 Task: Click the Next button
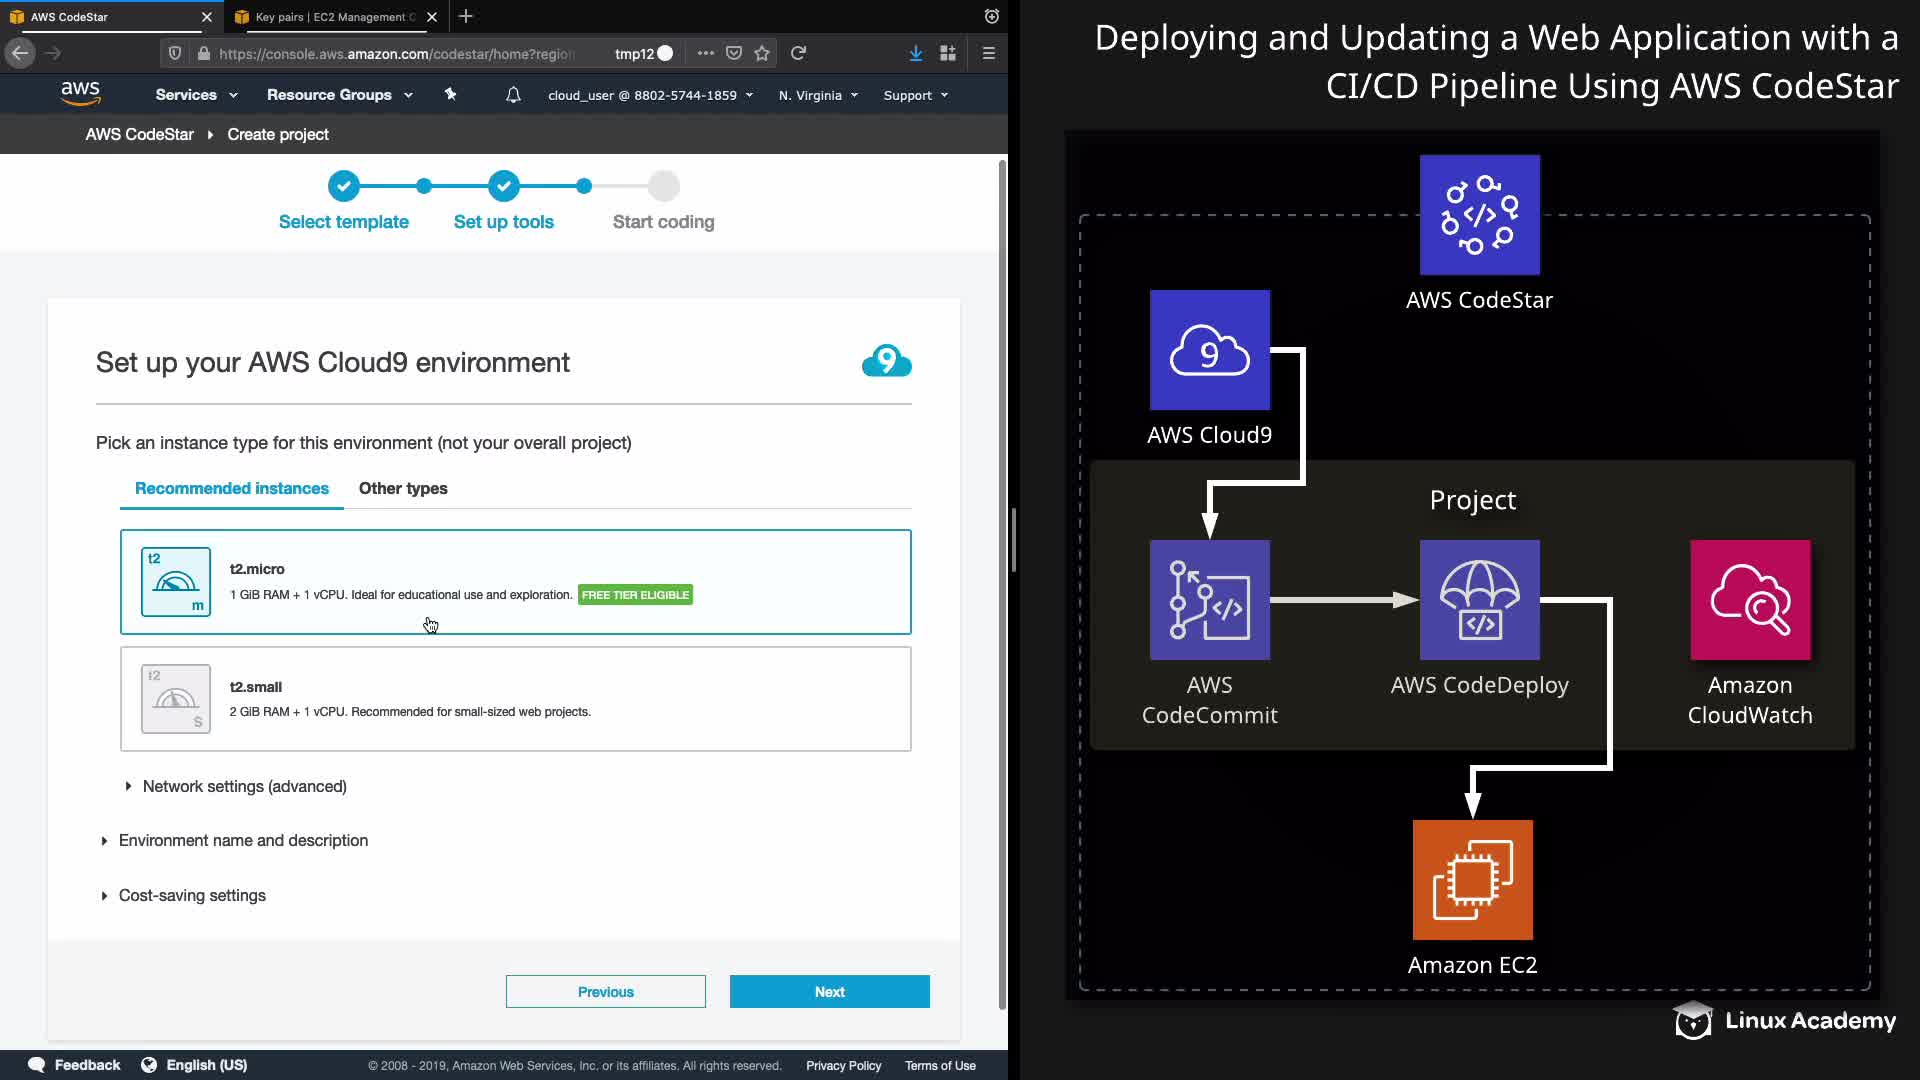pos(829,991)
